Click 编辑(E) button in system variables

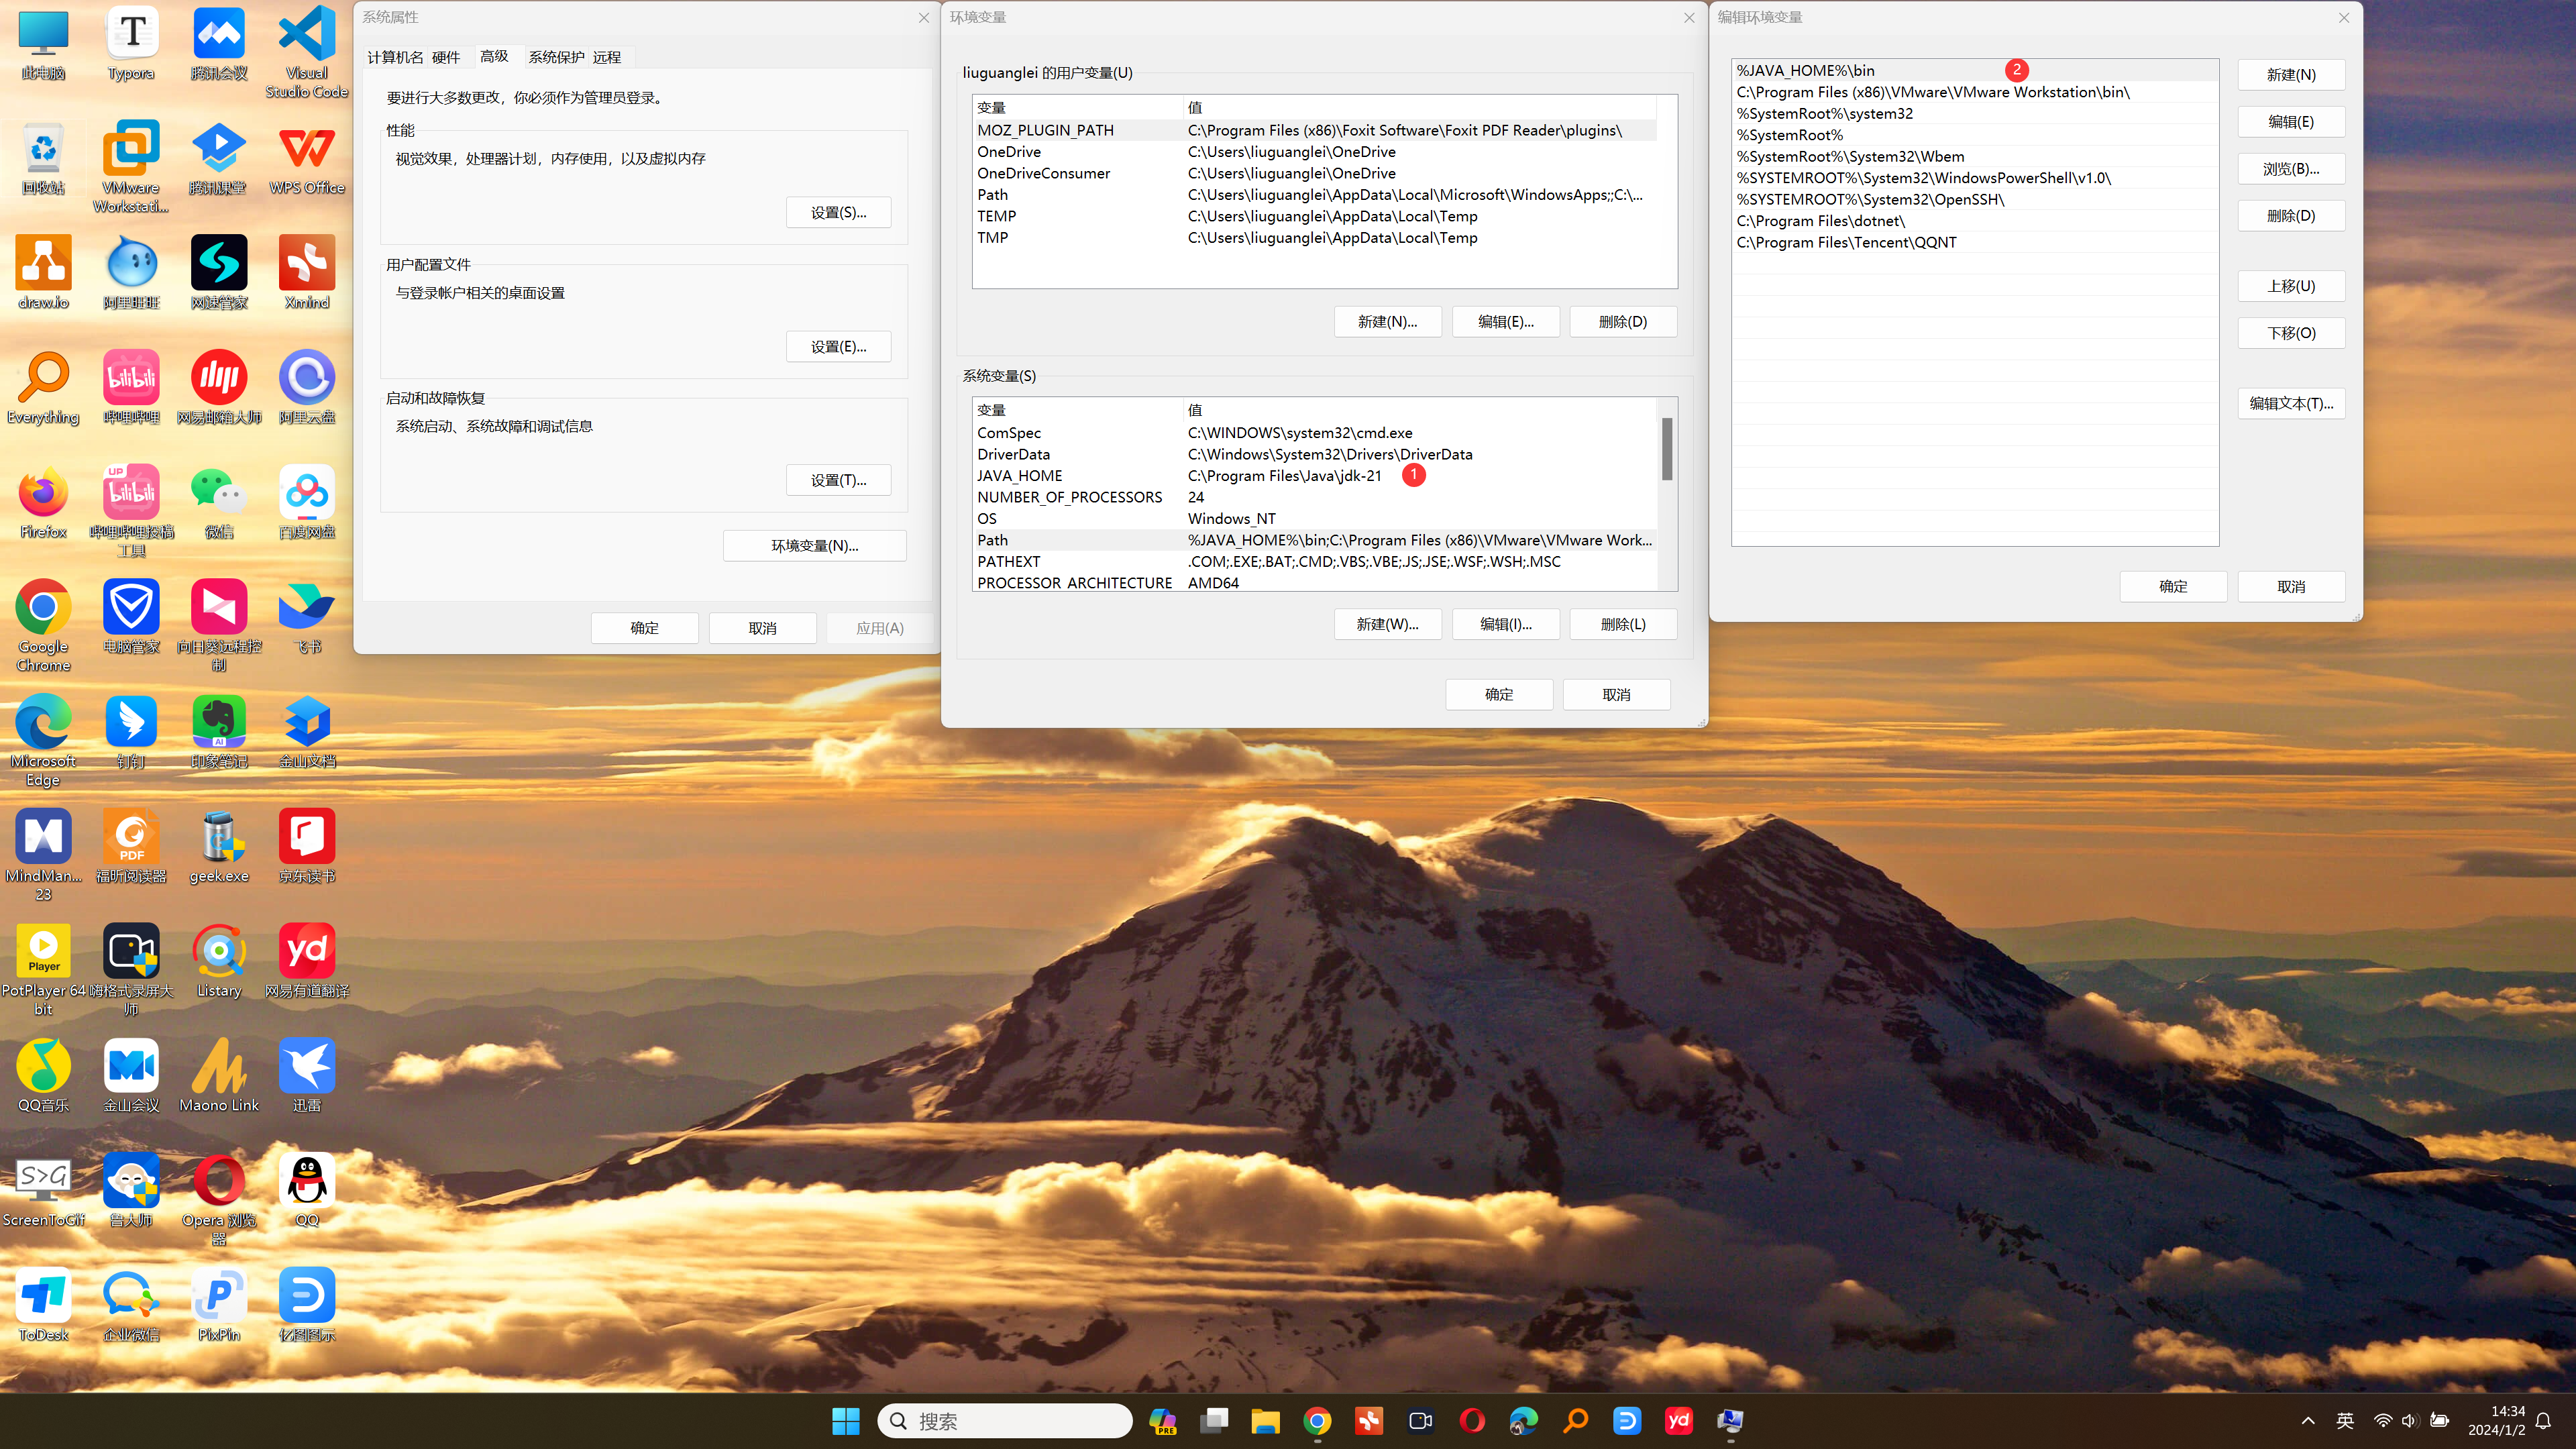click(1505, 623)
